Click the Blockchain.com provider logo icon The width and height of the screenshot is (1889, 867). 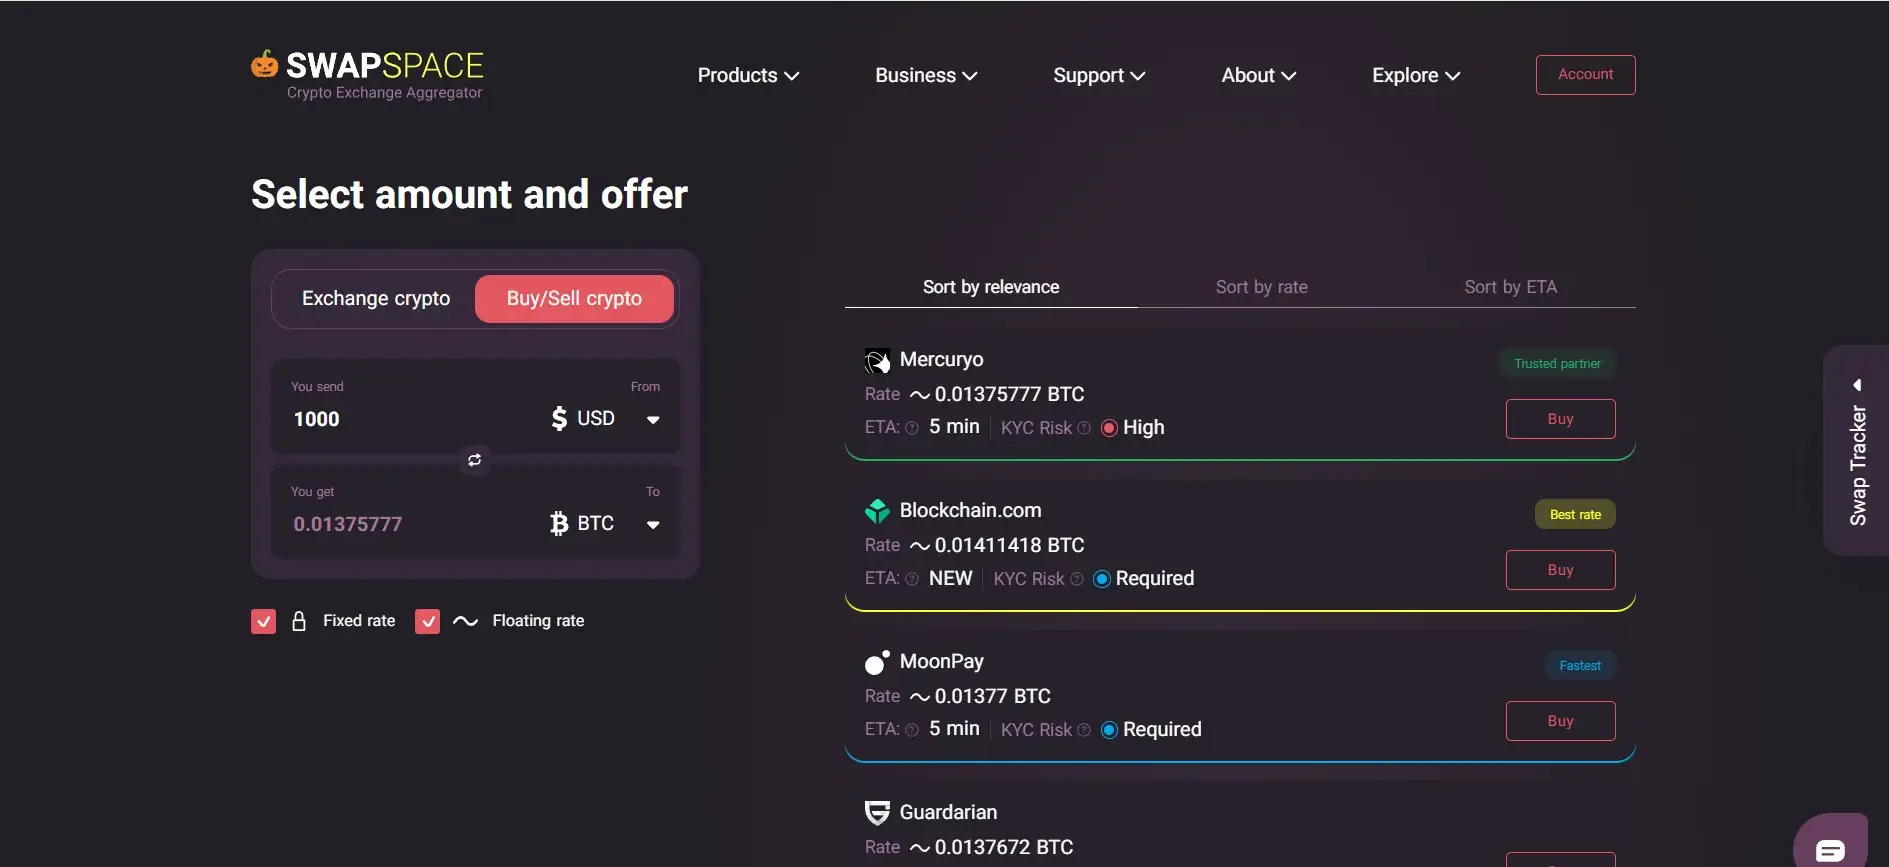point(877,511)
